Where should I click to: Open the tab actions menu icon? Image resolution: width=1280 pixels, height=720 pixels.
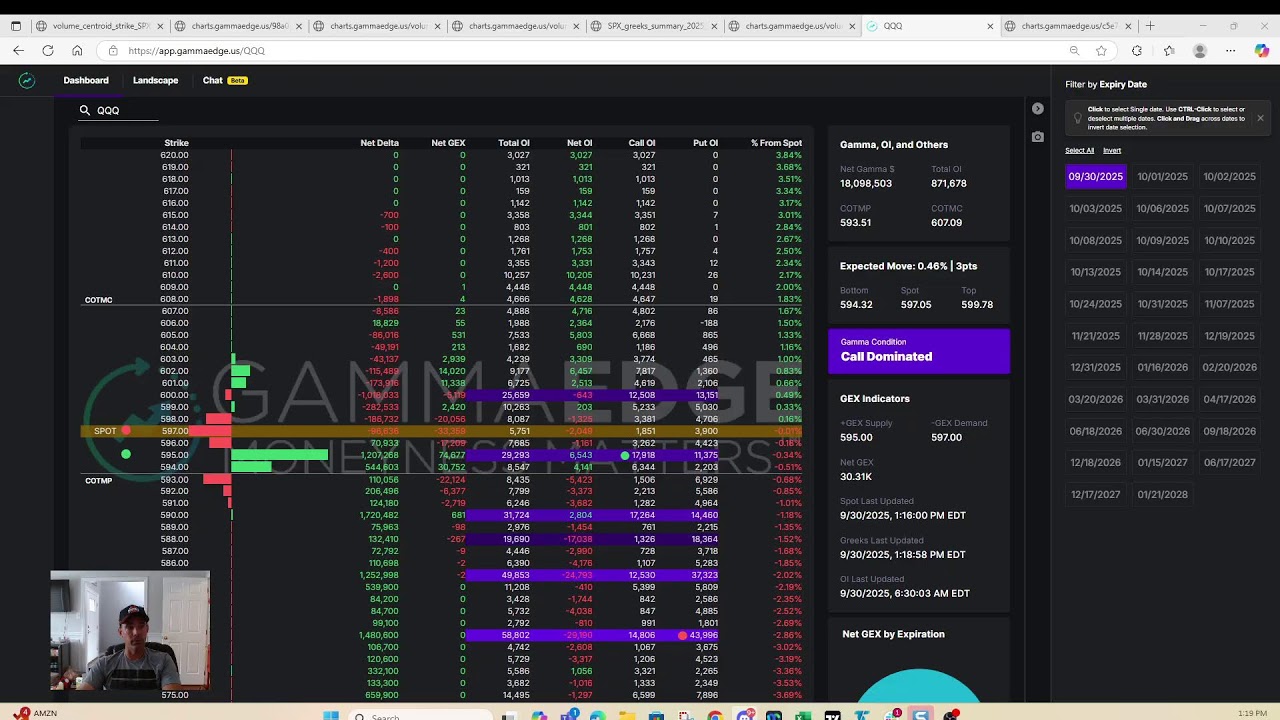[15, 26]
